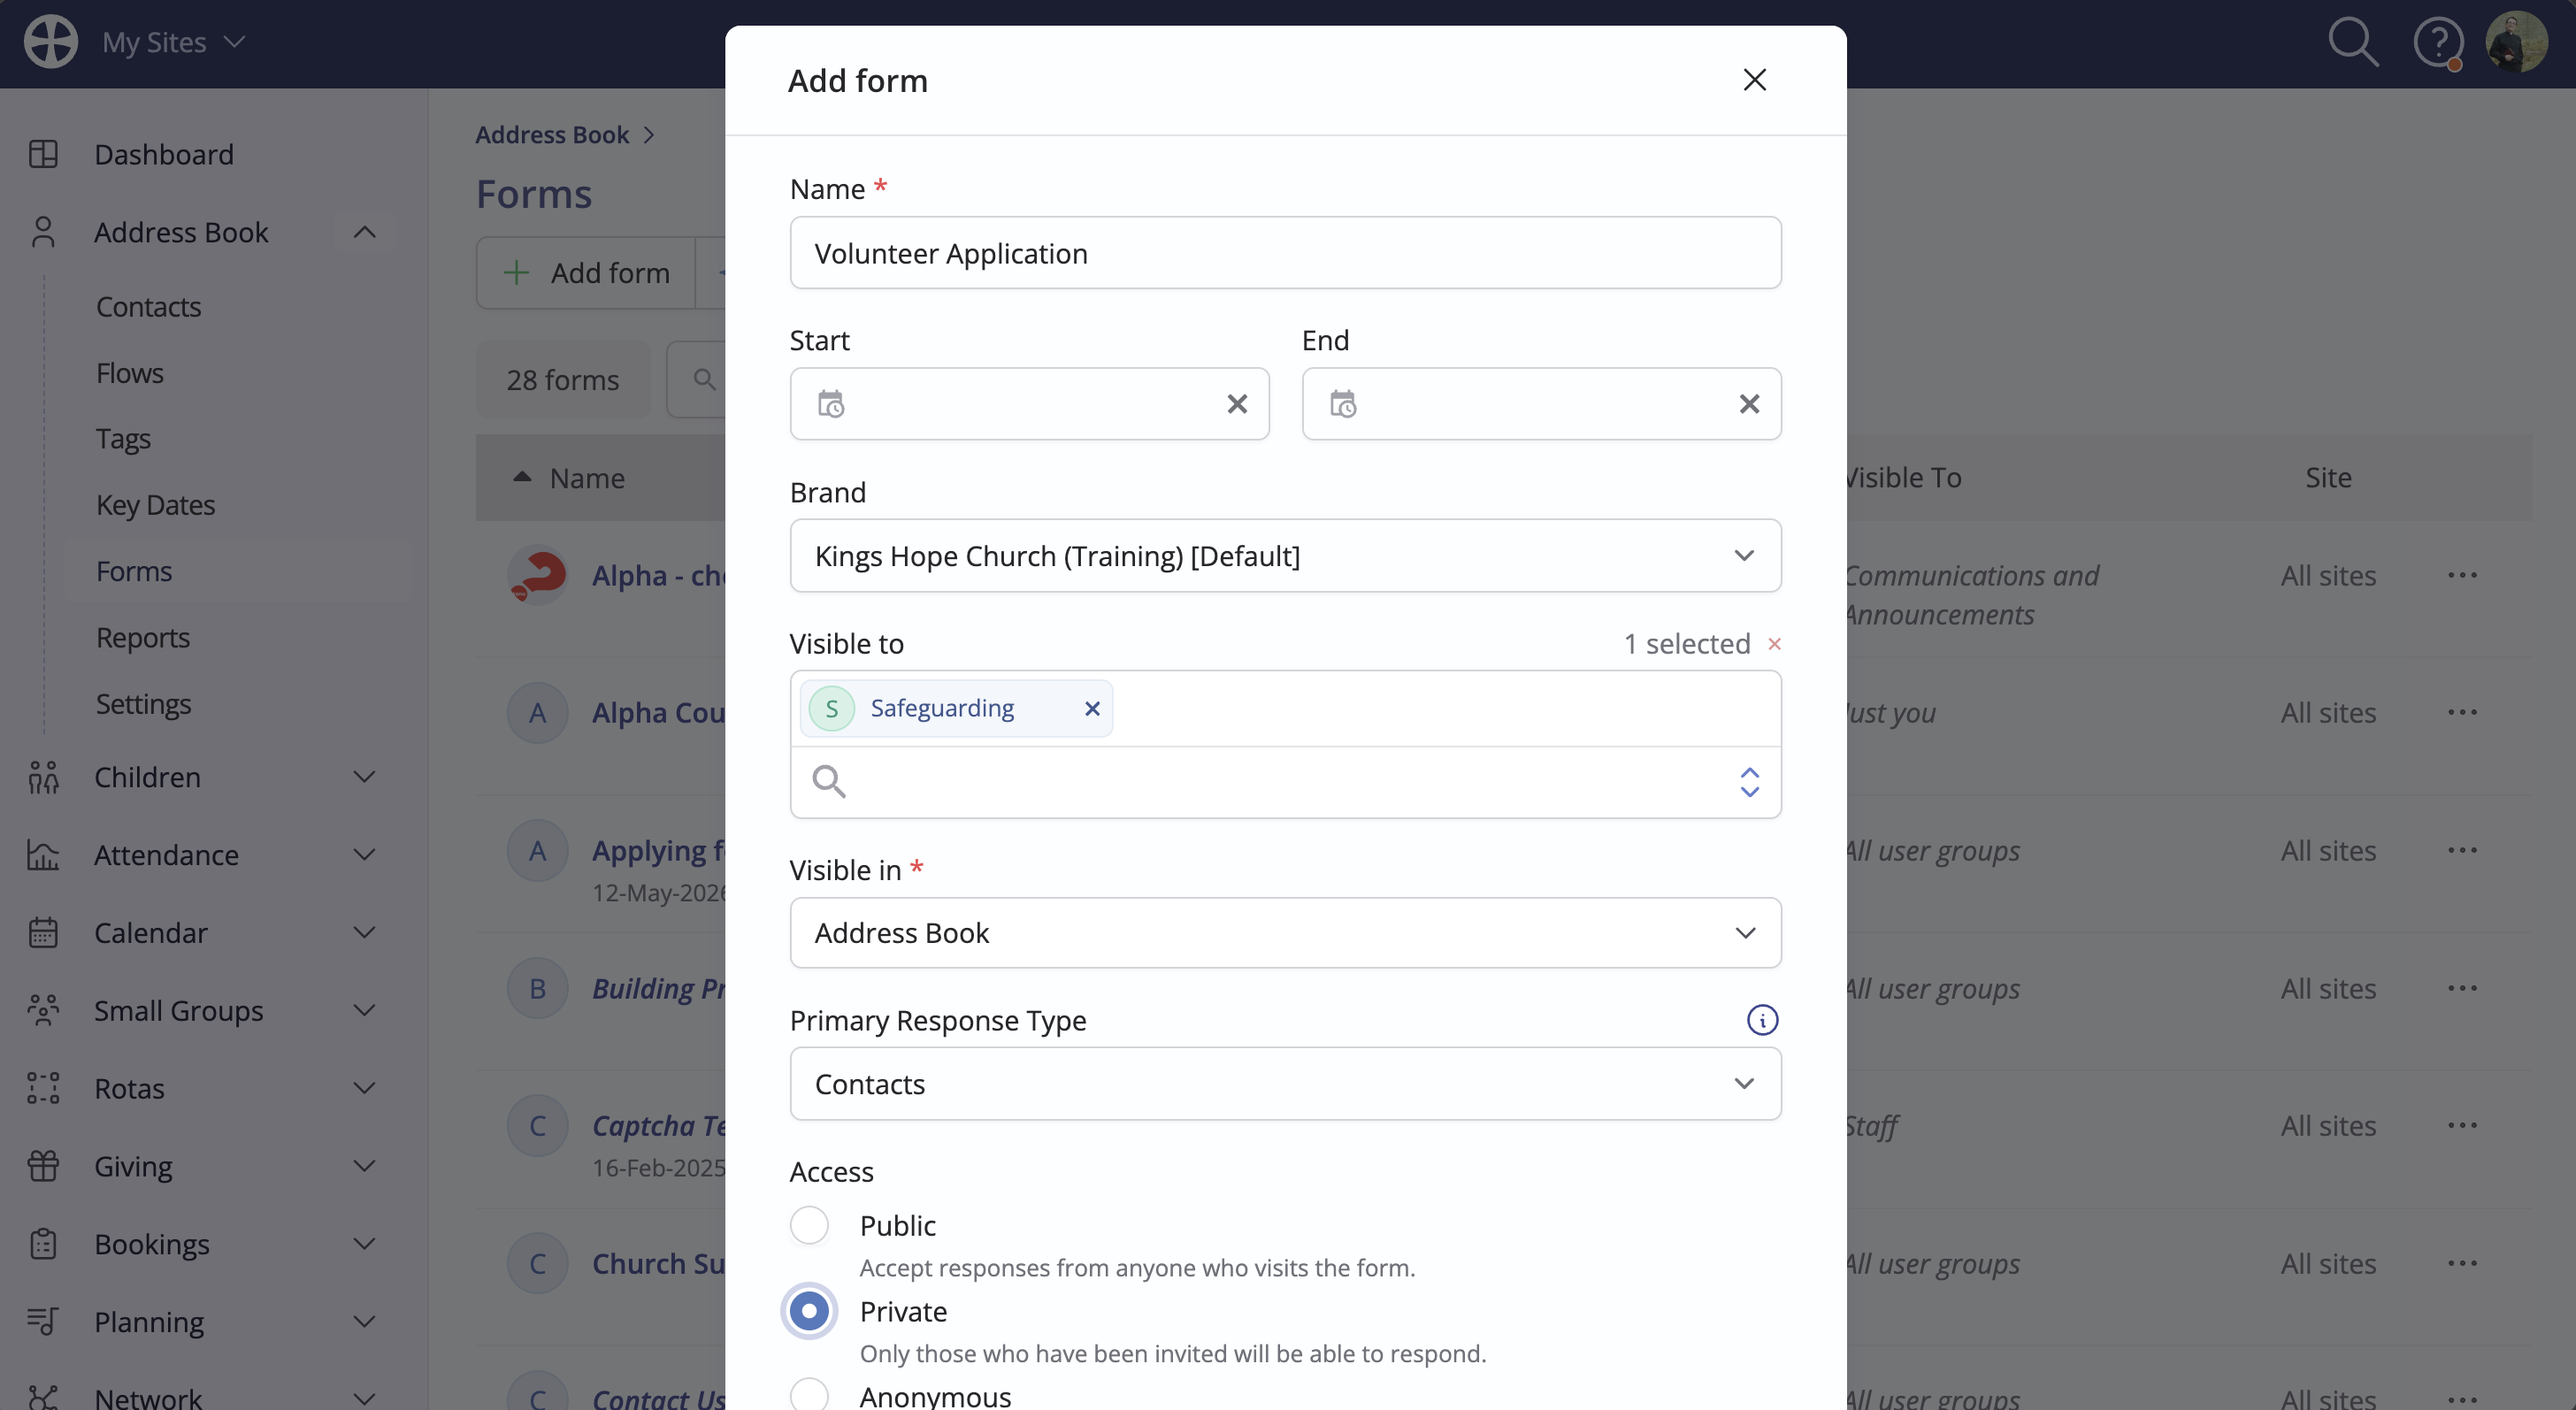Open options menu for Applying row
Image resolution: width=2576 pixels, height=1410 pixels.
coord(2462,851)
